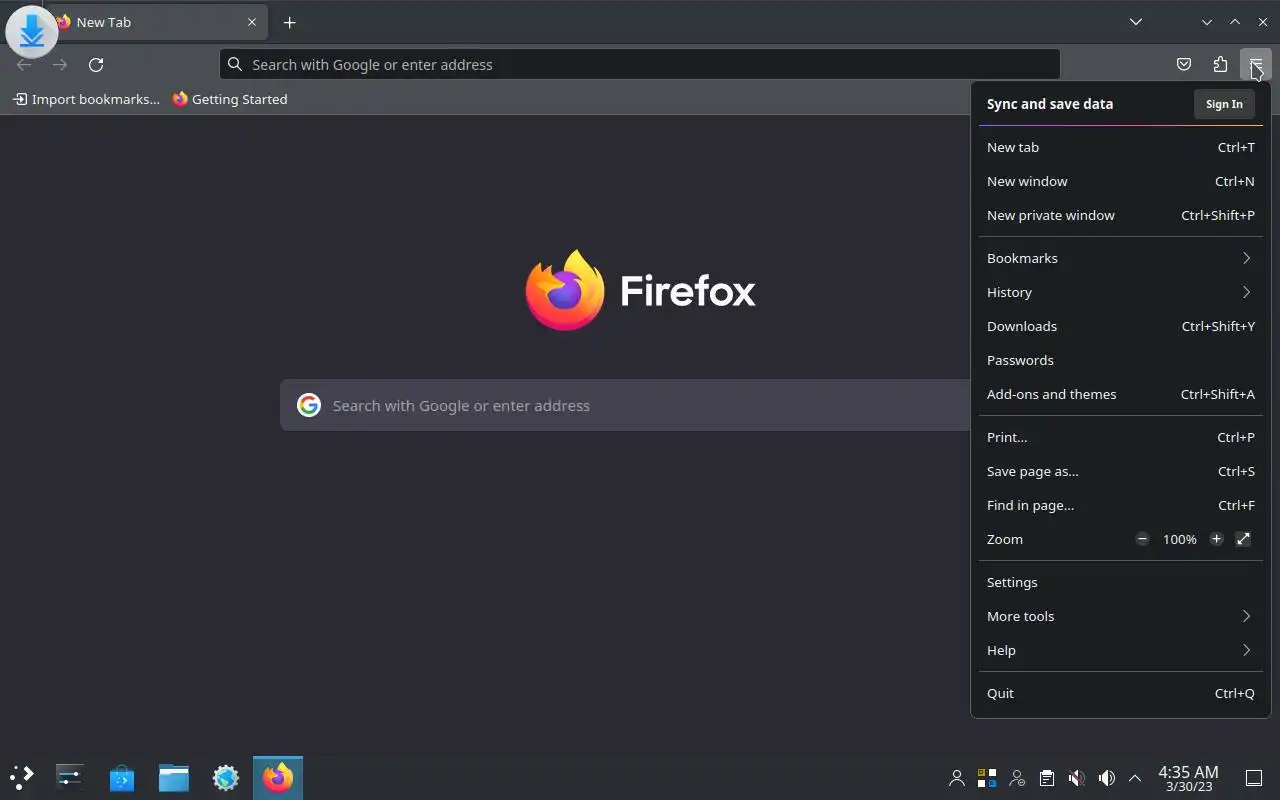The width and height of the screenshot is (1280, 800).
Task: Open System Settings sliders icon on taskbar
Action: [x=70, y=777]
